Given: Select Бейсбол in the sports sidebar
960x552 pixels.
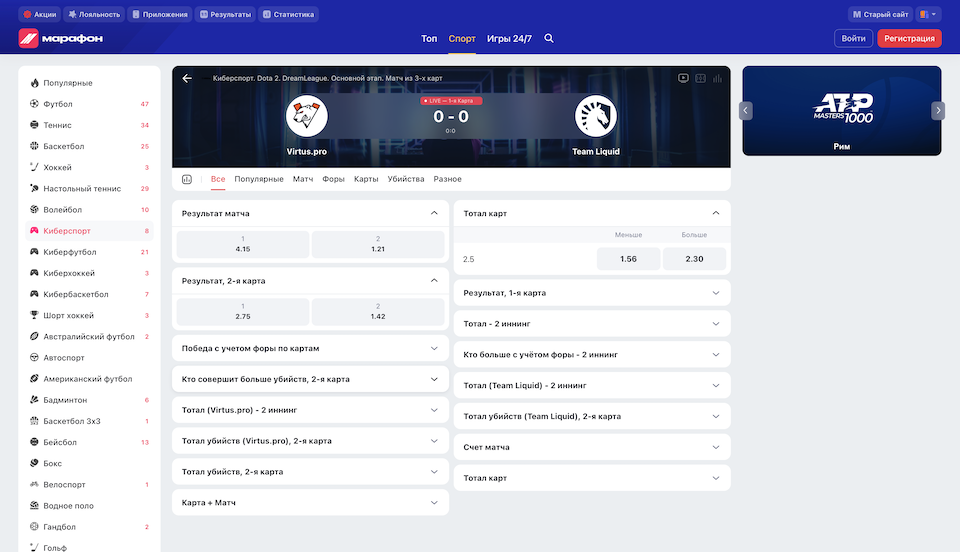Looking at the screenshot, I should click(89, 442).
